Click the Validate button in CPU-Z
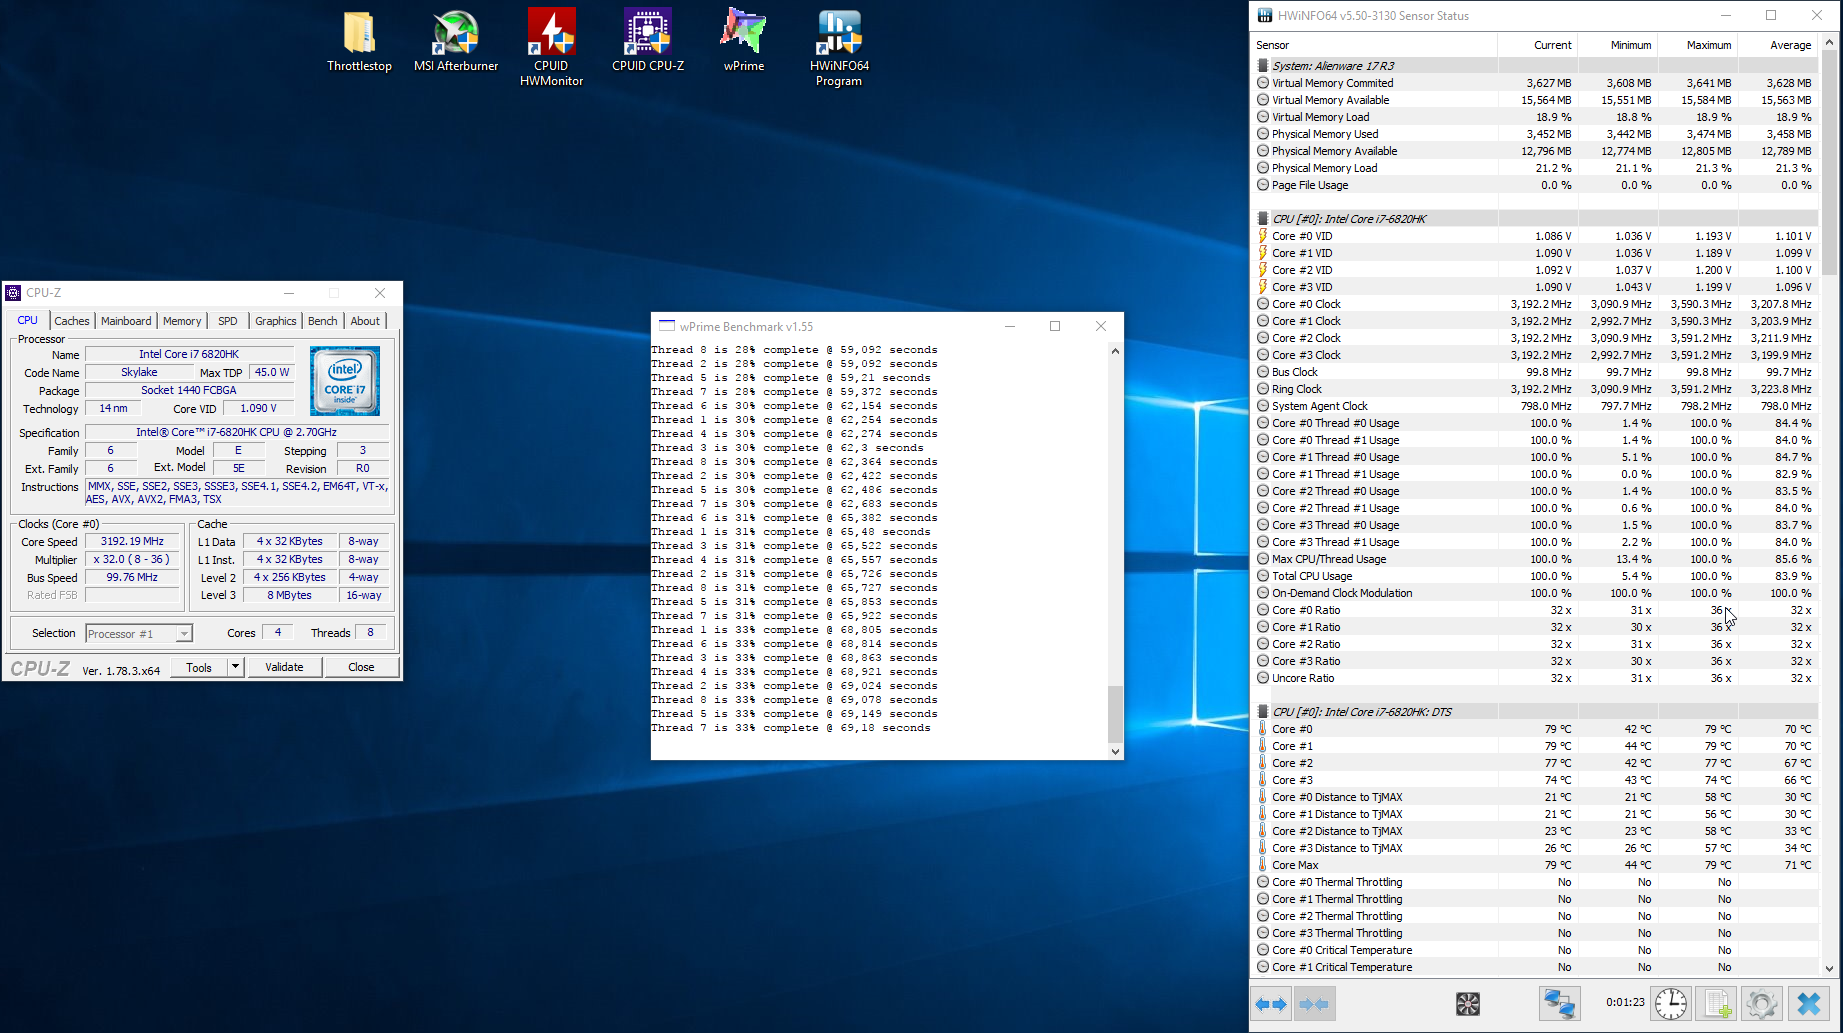 284,667
